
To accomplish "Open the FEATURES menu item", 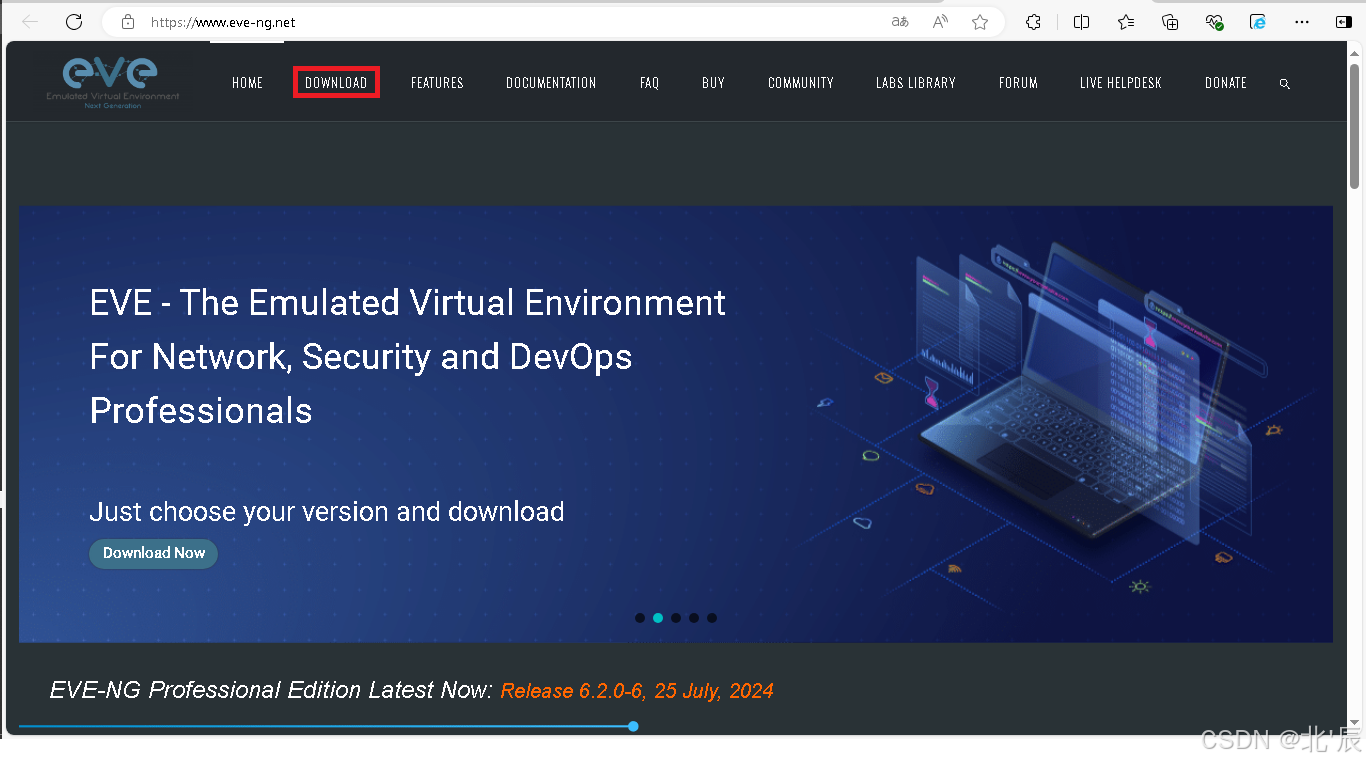I will point(437,83).
